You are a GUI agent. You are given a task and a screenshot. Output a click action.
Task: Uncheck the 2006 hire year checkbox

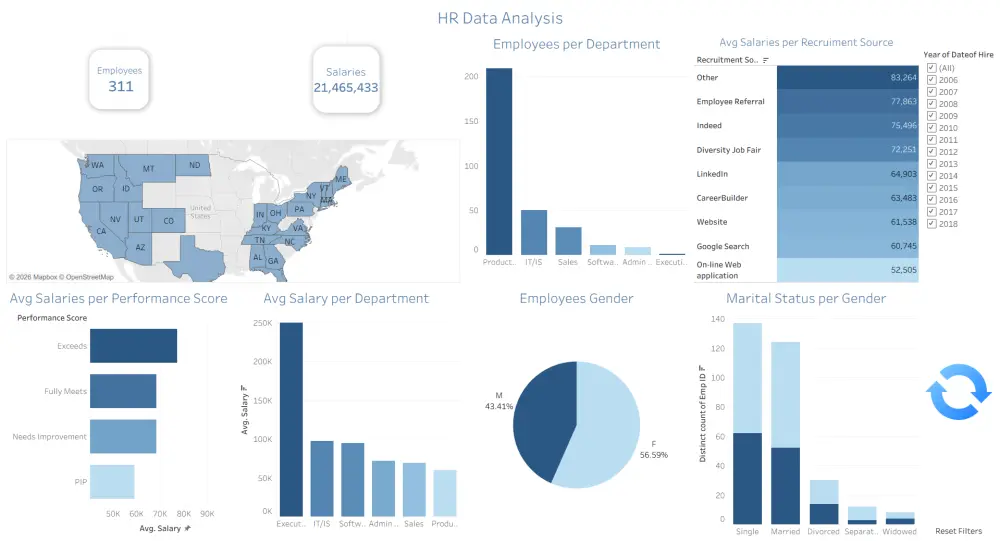click(x=932, y=80)
